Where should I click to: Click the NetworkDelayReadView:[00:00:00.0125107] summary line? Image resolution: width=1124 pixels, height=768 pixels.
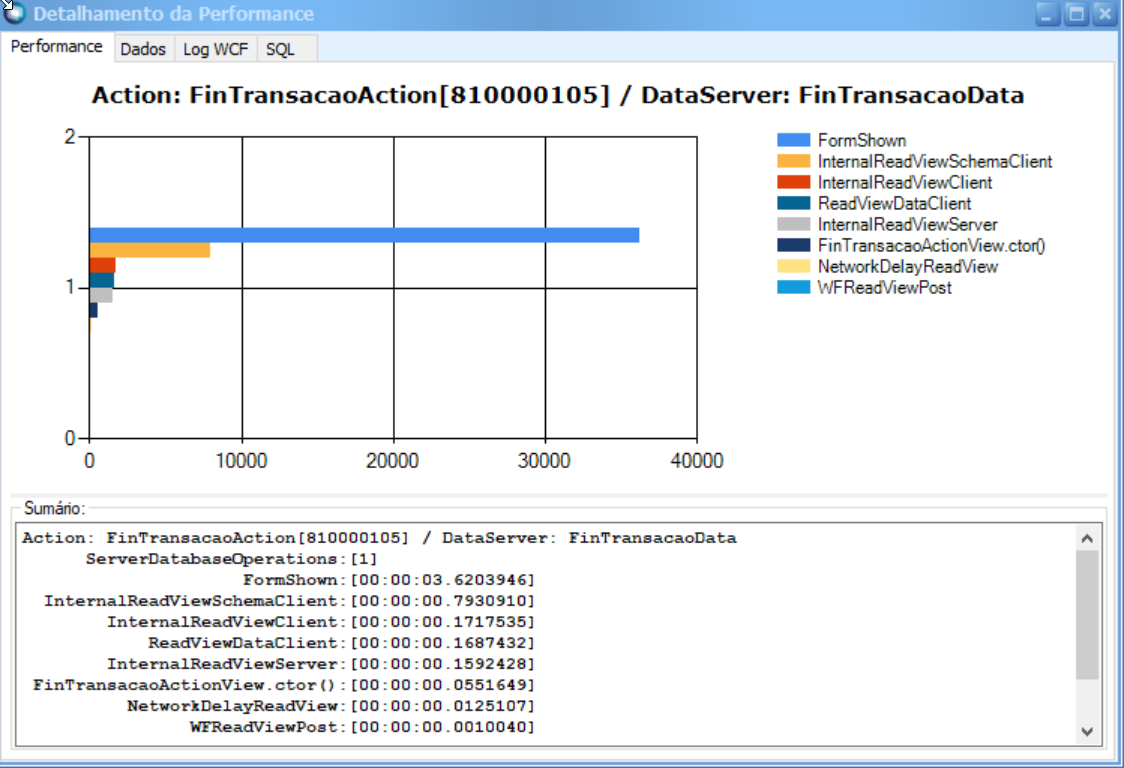coord(331,706)
